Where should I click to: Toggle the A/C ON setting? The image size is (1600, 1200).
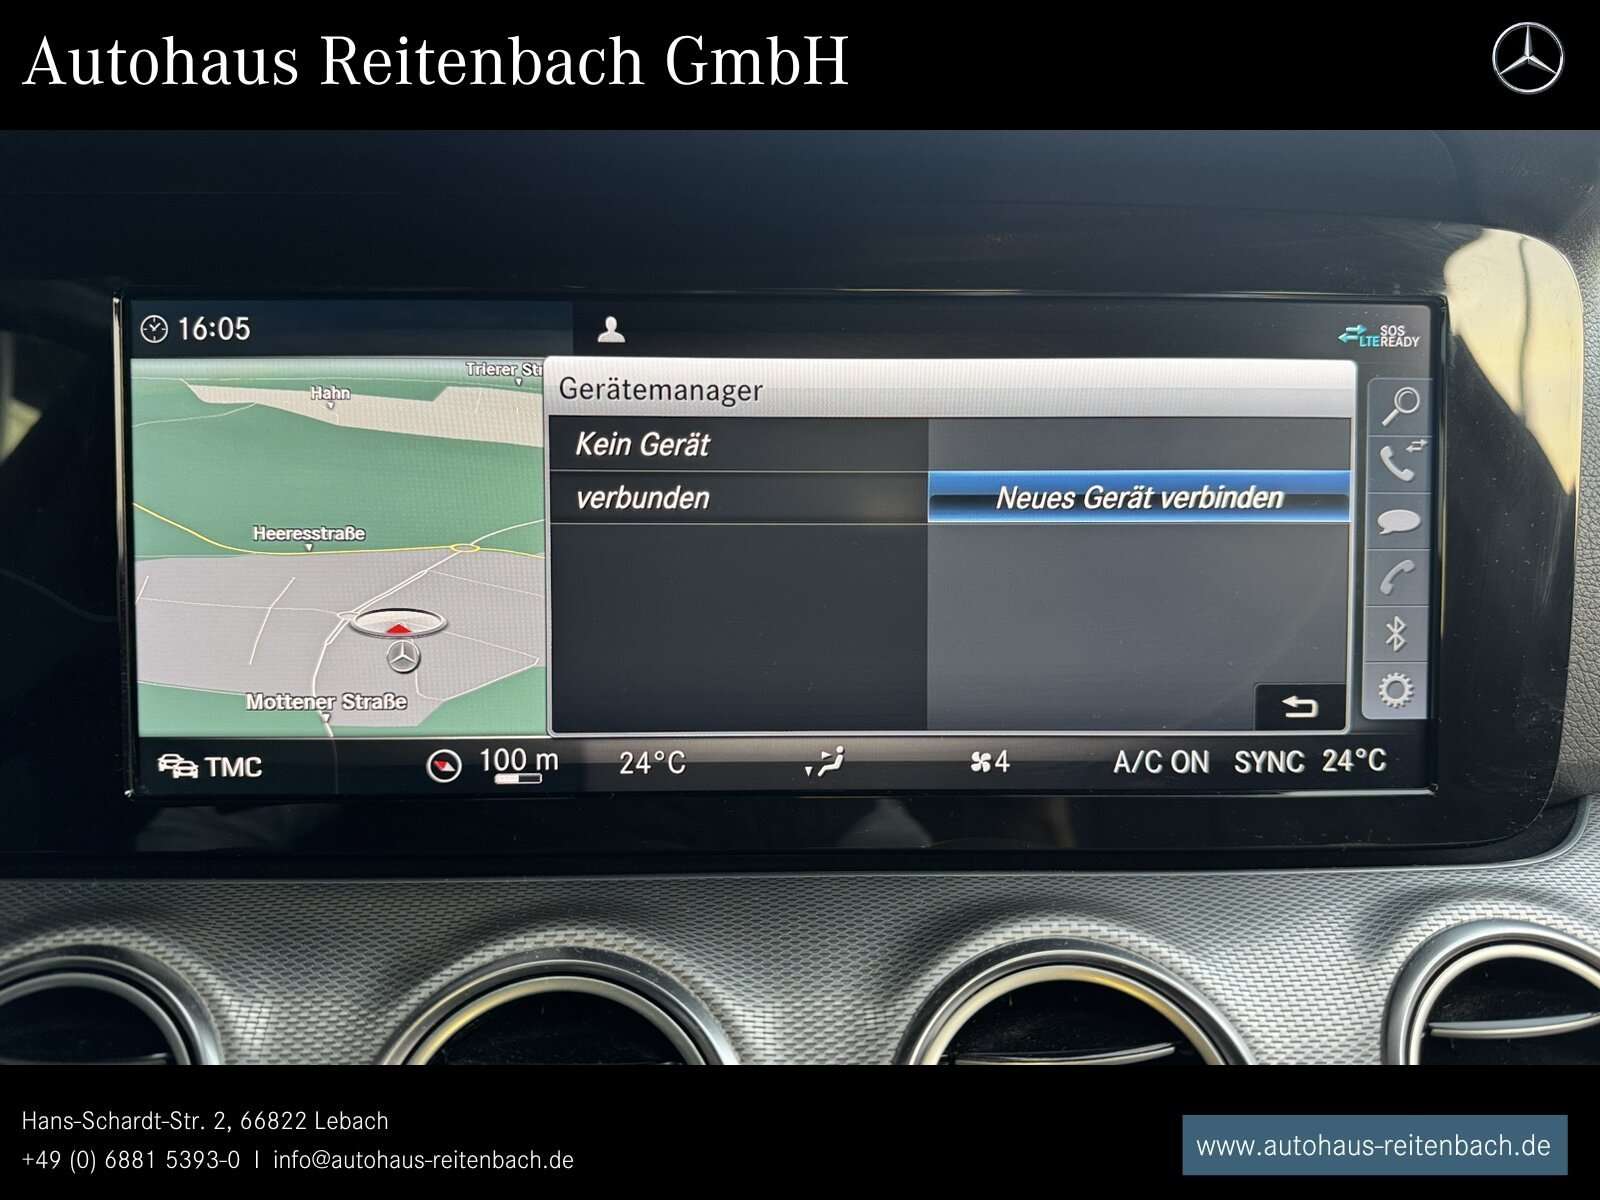(x=1160, y=763)
